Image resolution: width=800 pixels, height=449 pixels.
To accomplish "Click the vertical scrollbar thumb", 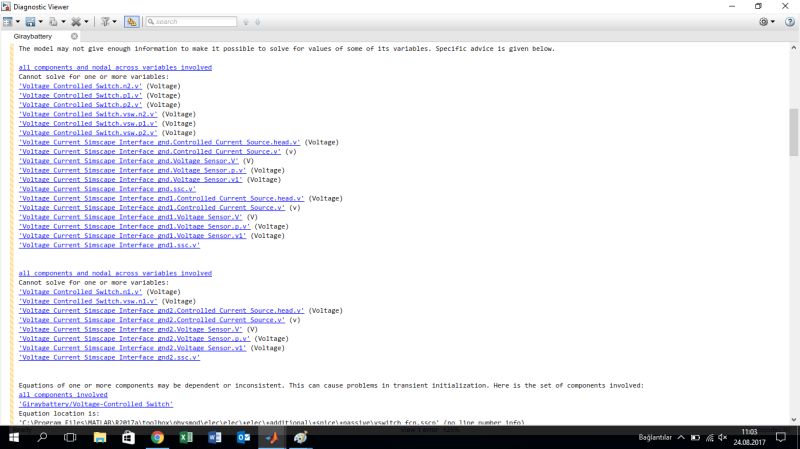I will pos(793,132).
